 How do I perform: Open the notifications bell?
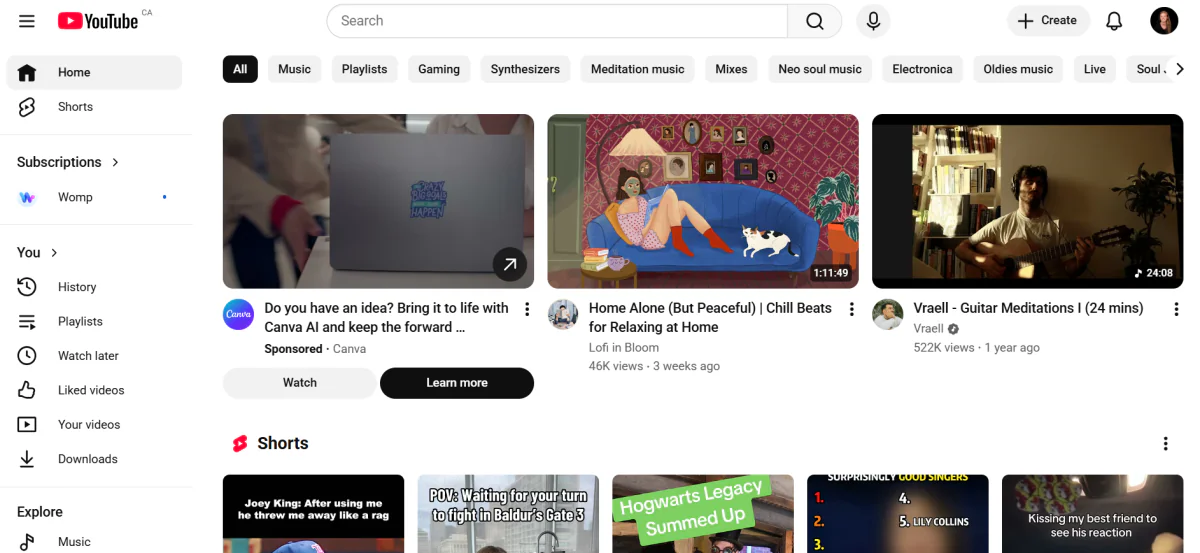(1114, 21)
